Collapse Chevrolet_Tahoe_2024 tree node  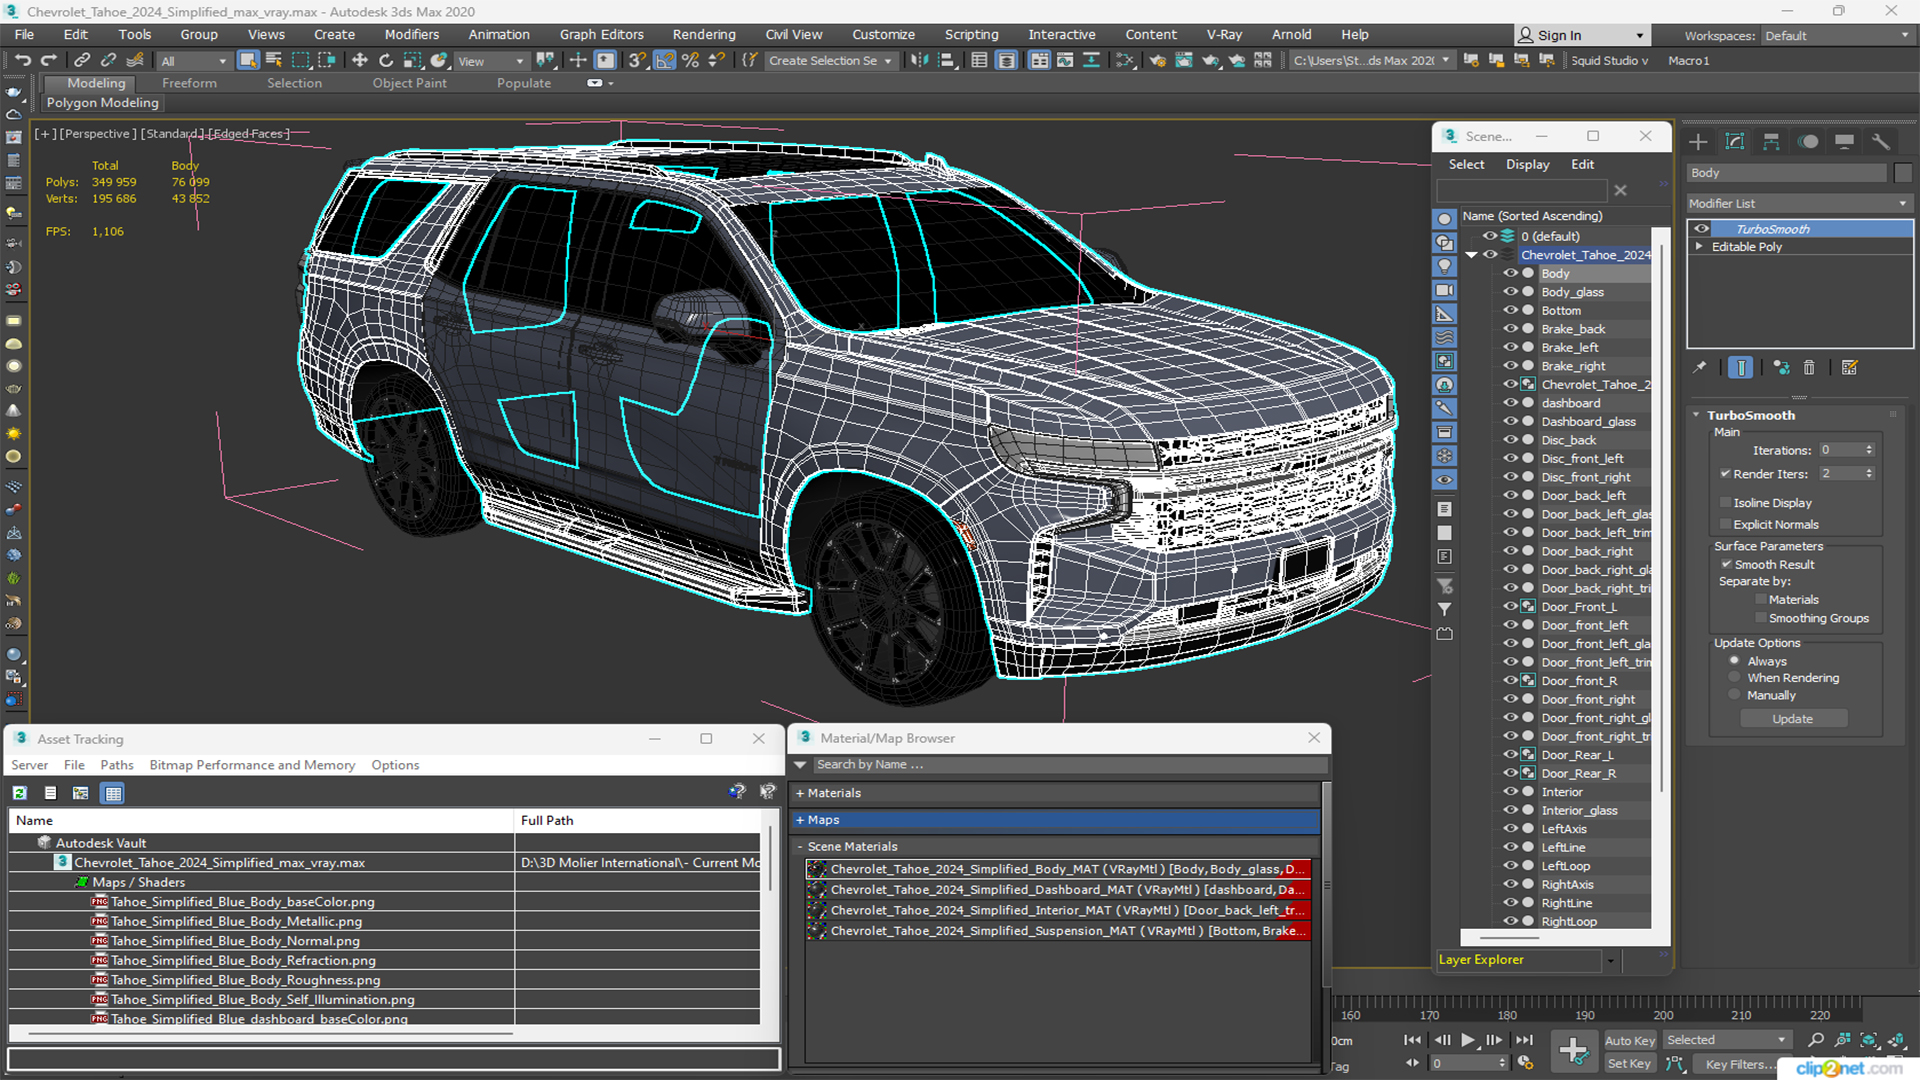pos(1471,255)
